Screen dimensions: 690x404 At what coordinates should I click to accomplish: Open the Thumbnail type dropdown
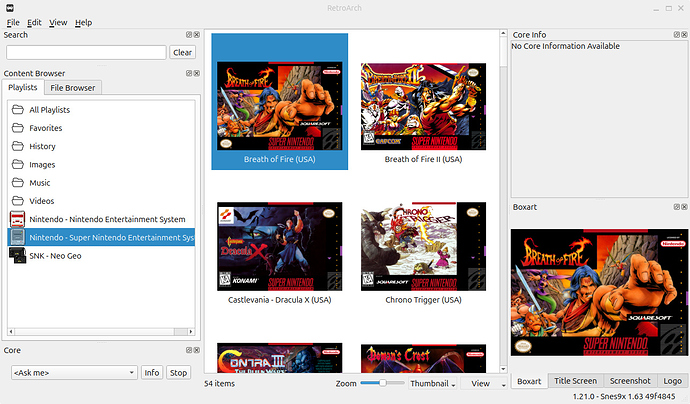[432, 383]
